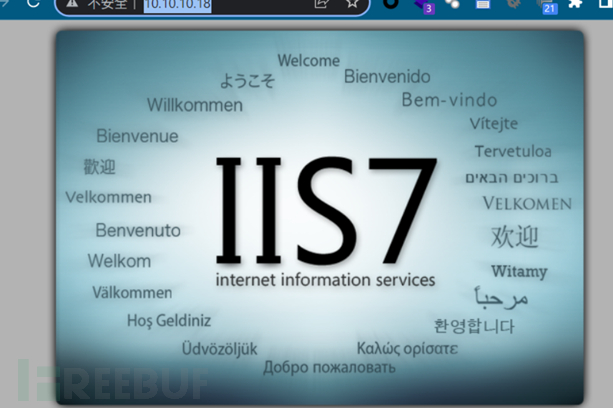The width and height of the screenshot is (613, 408).
Task: Click the grey gear extension icon
Action: pos(514,4)
